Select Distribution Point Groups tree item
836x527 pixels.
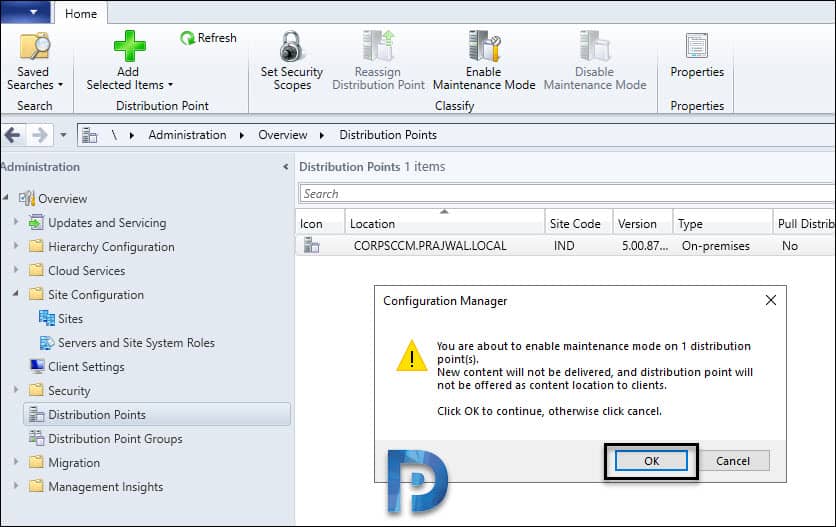pos(115,438)
